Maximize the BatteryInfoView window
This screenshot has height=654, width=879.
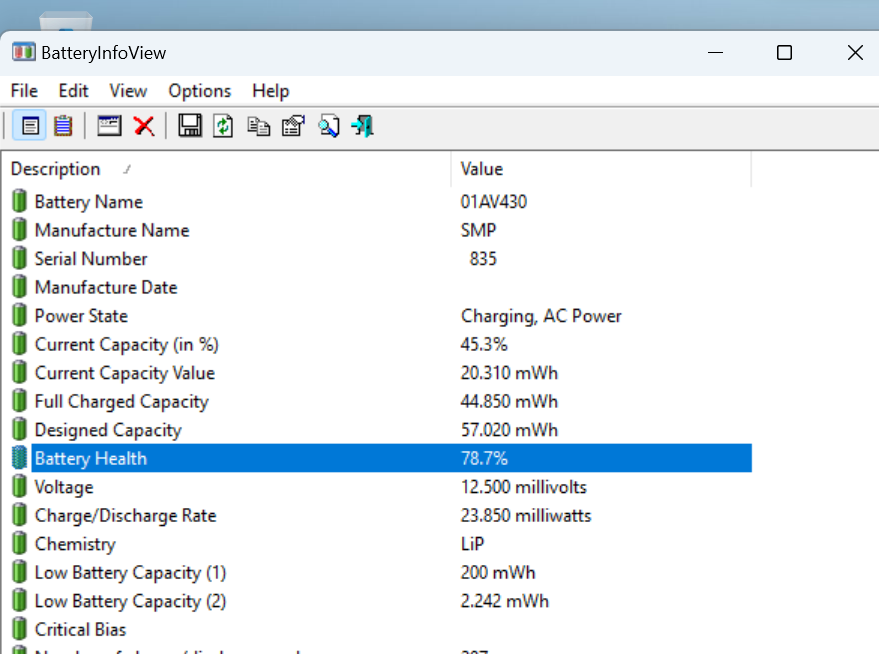[784, 53]
